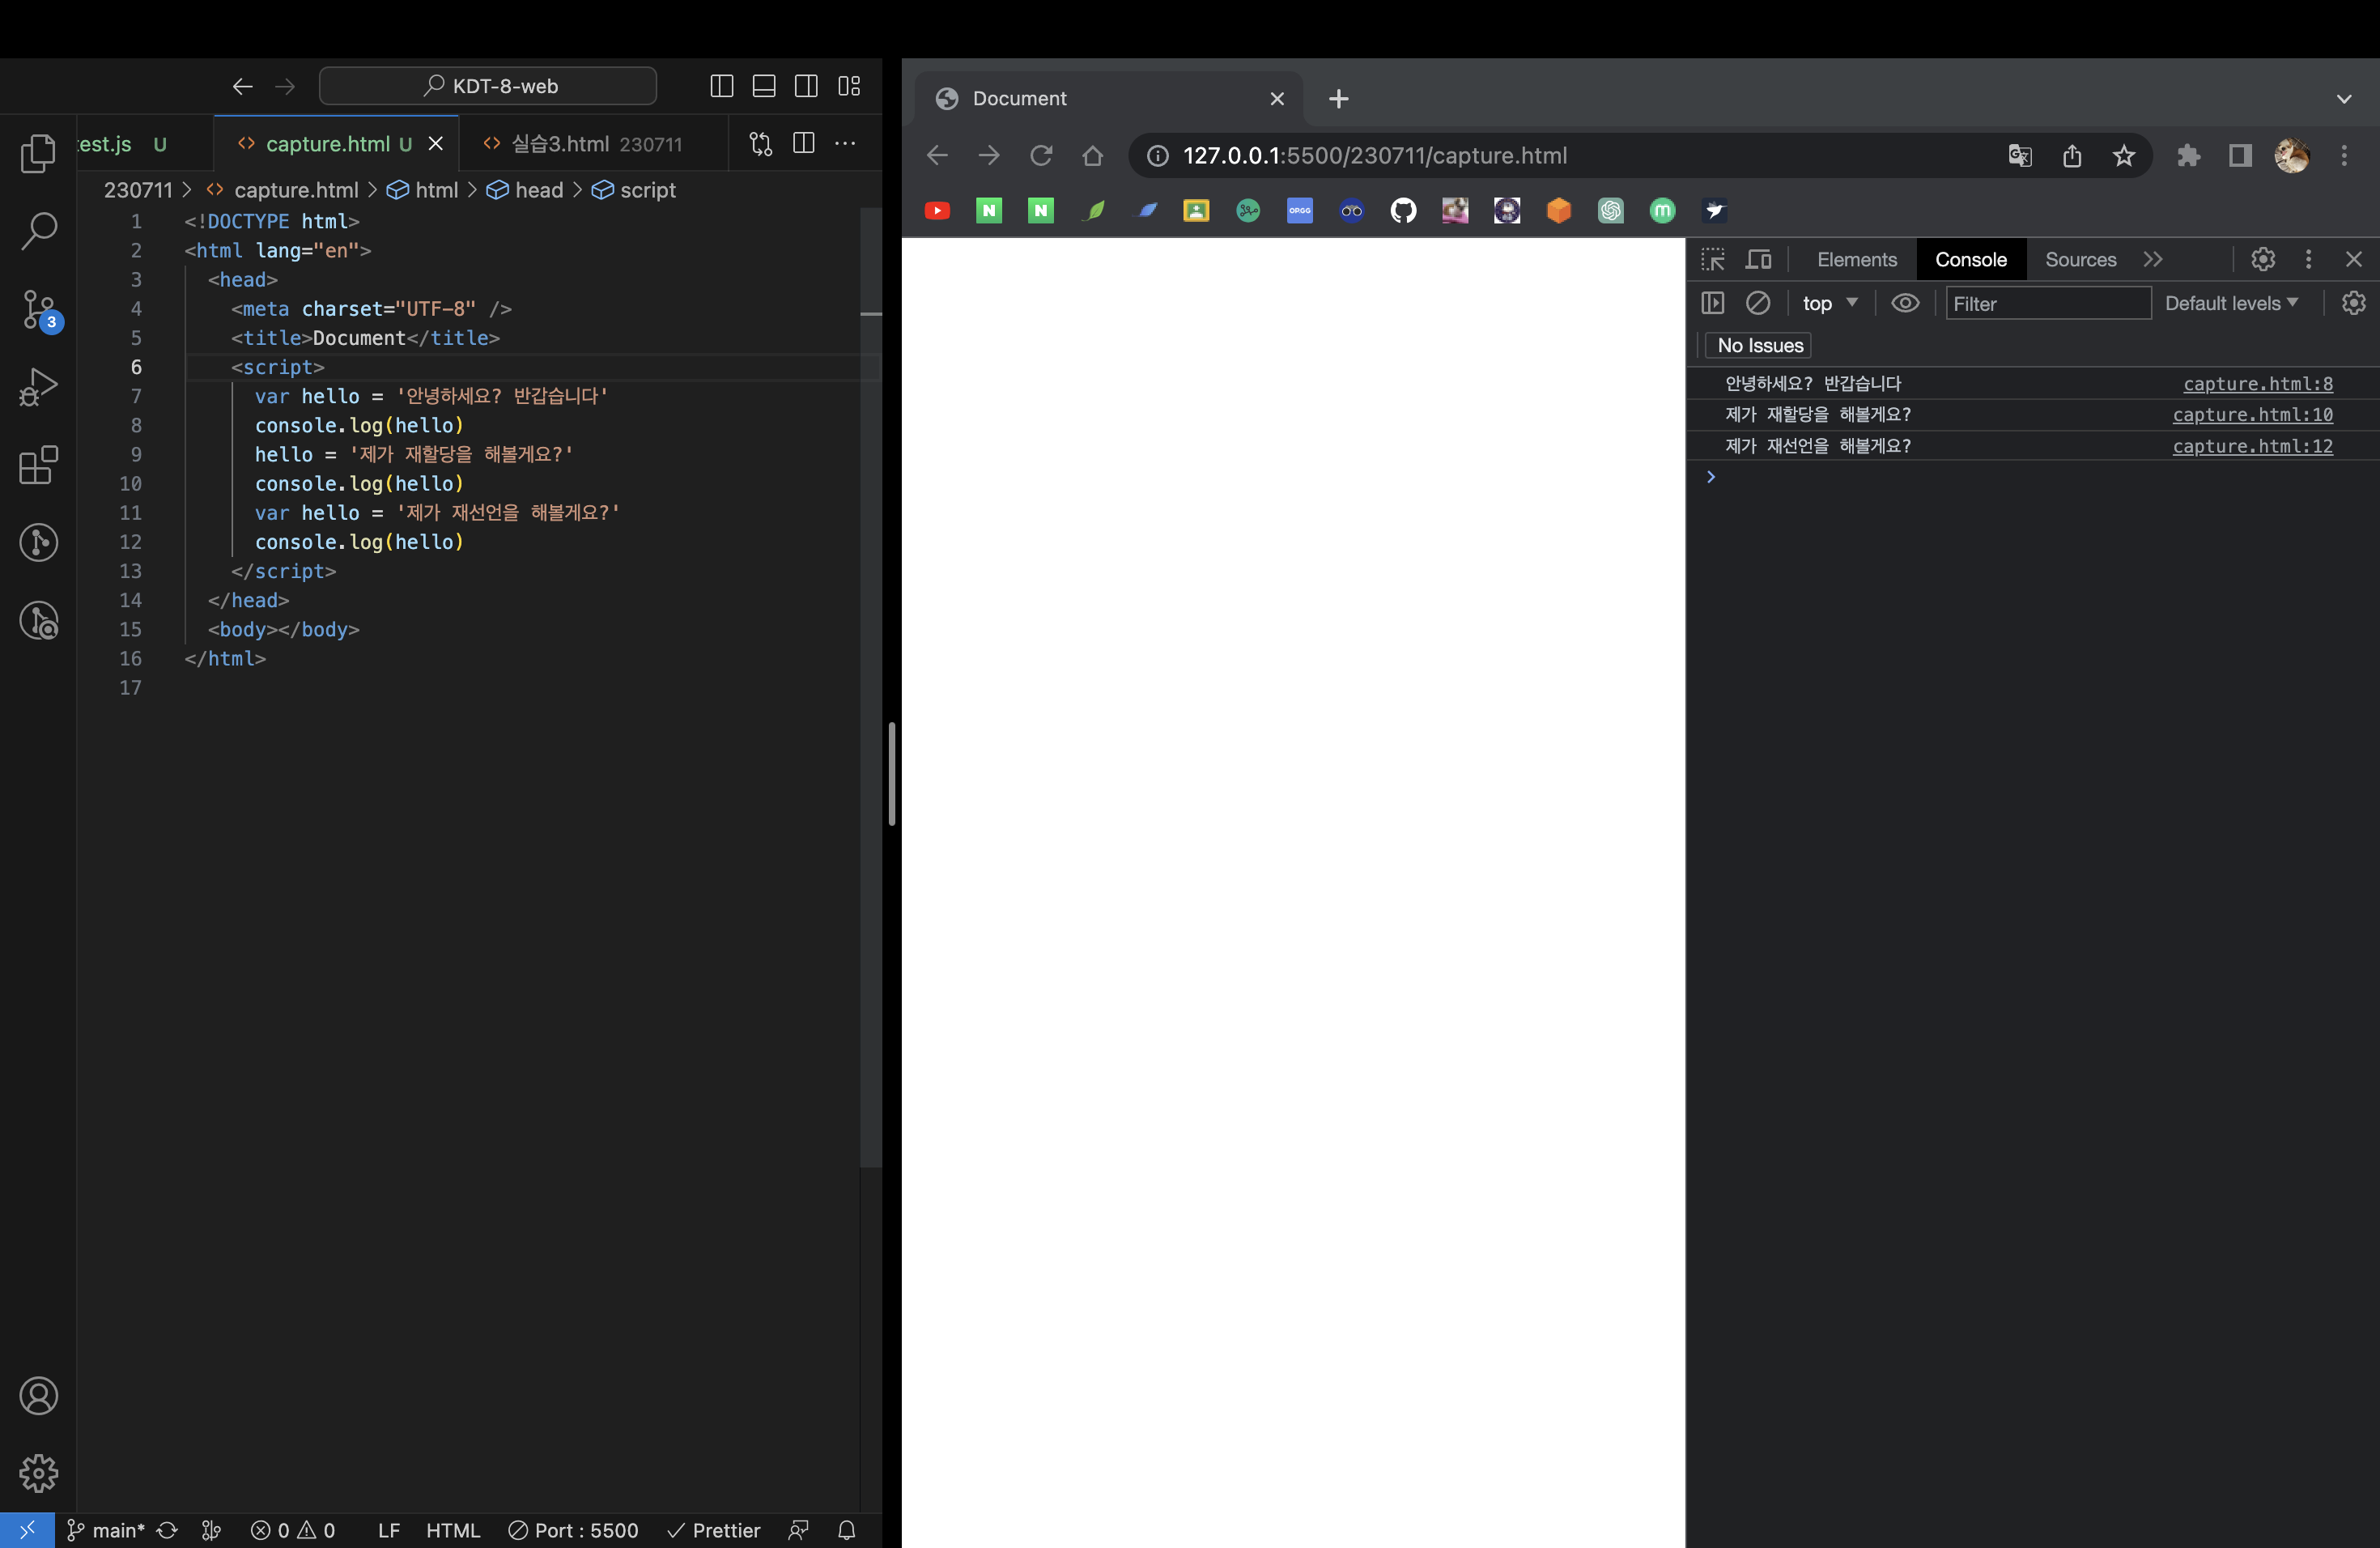Open DevTools settings gear
2380x1548 pixels.
[x=2263, y=260]
